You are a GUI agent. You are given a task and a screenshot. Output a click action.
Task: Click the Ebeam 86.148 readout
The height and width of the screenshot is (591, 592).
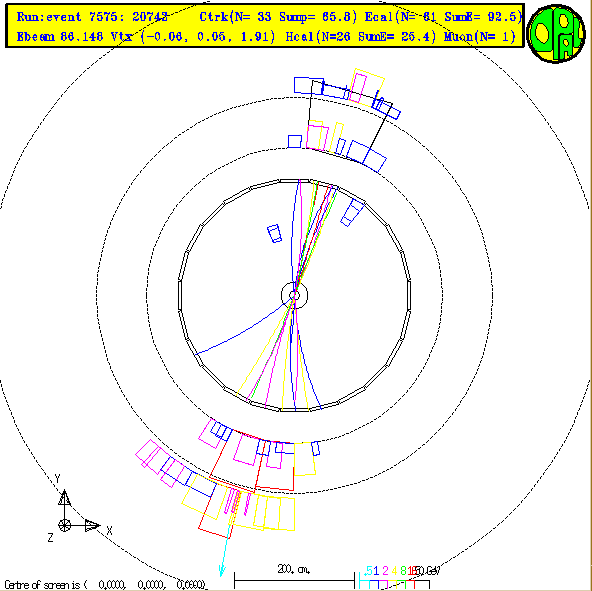click(60, 37)
